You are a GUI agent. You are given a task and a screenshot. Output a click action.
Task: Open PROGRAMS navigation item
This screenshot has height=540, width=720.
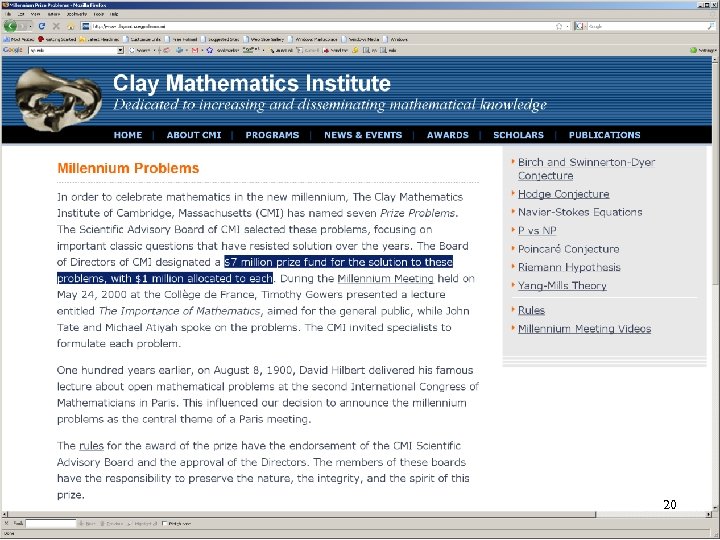(272, 135)
